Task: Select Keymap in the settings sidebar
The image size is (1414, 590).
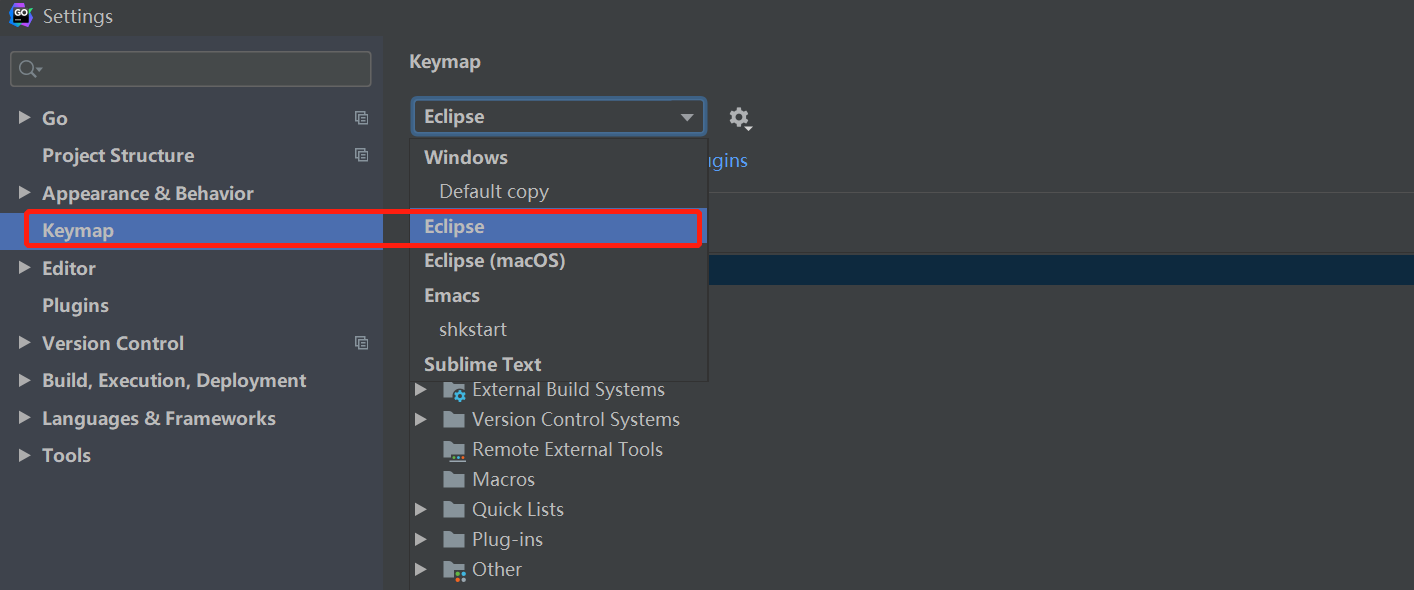Action: pyautogui.click(x=192, y=230)
